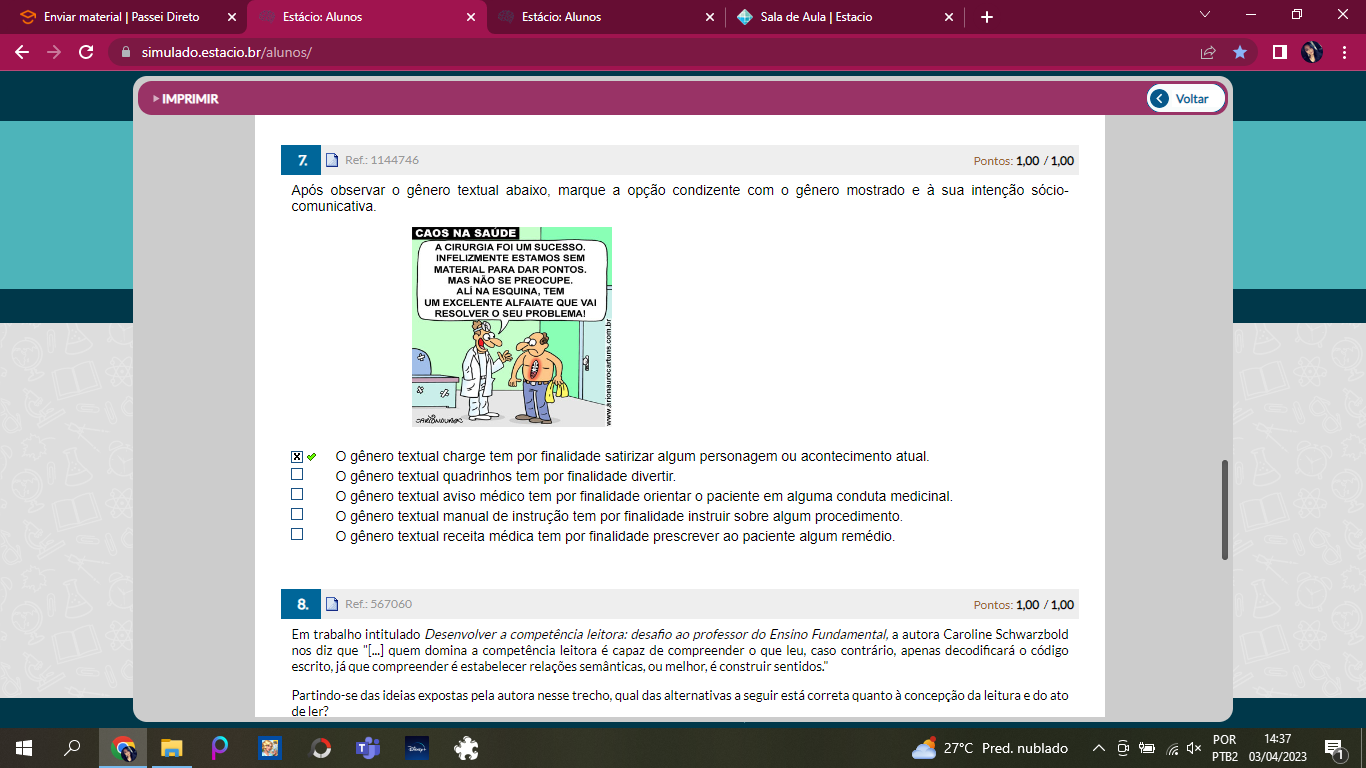
Task: Check the 'aviso médico' answer option
Action: tap(297, 494)
